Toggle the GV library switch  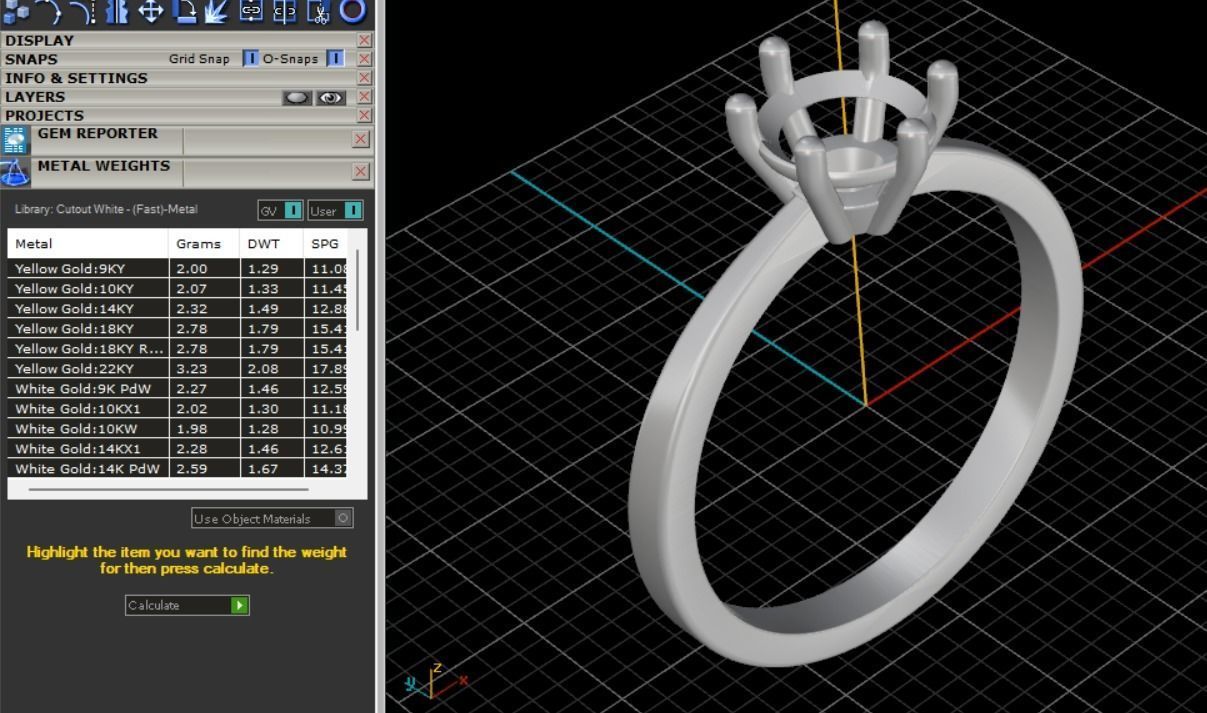280,210
